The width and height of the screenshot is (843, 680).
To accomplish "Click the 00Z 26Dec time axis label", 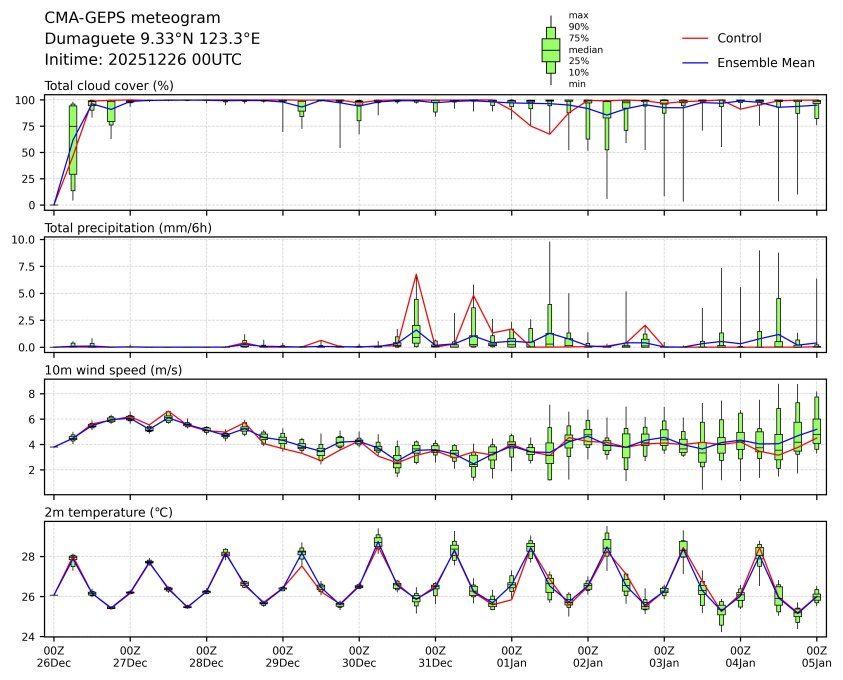I will point(54,656).
